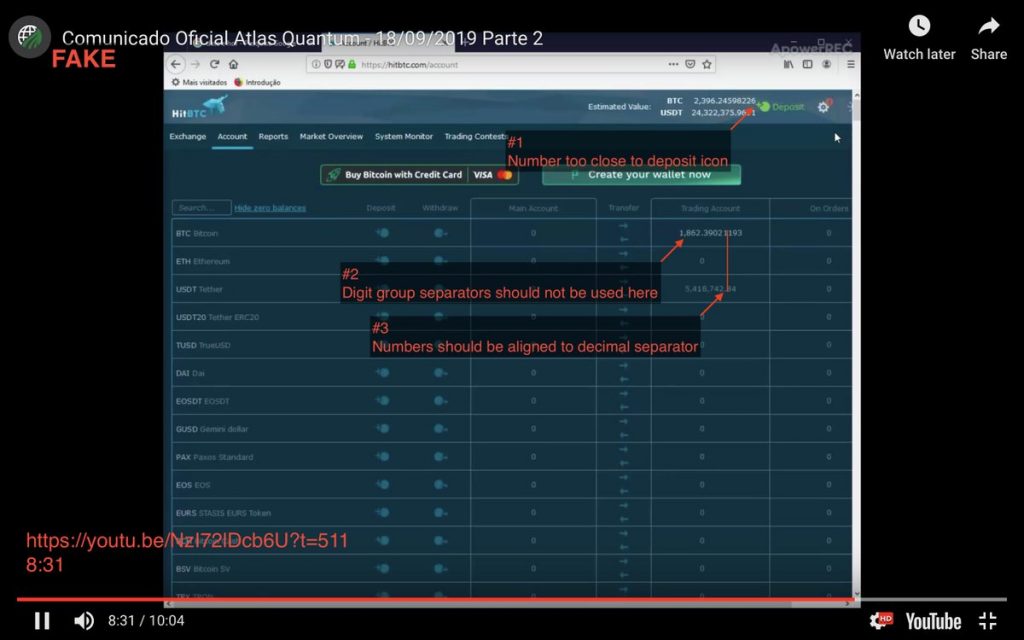Add video to Watch later
Viewport: 1024px width, 640px height.
919,38
